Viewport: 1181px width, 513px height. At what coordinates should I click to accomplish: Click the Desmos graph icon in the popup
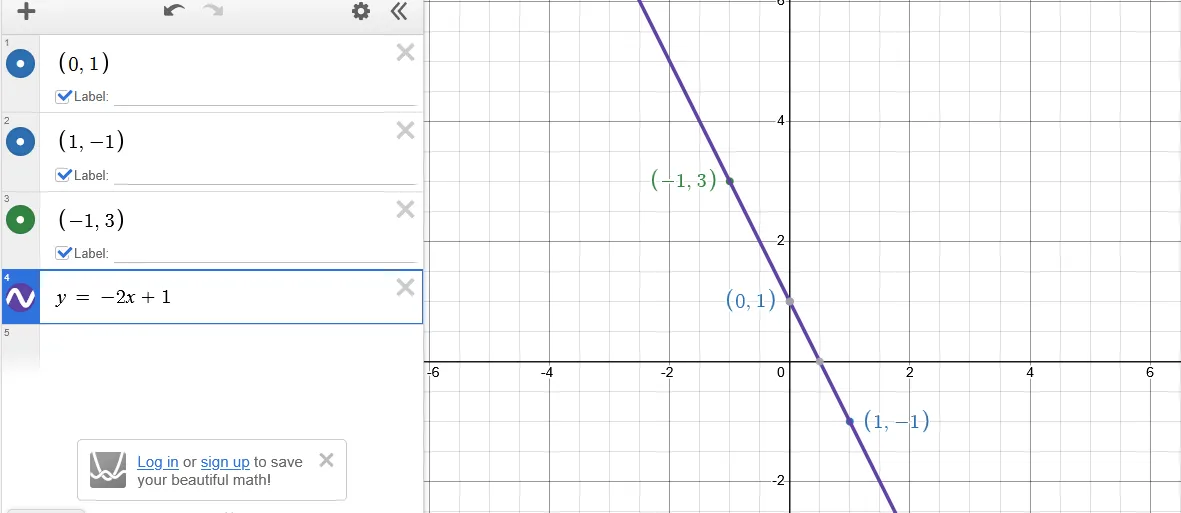coord(108,470)
